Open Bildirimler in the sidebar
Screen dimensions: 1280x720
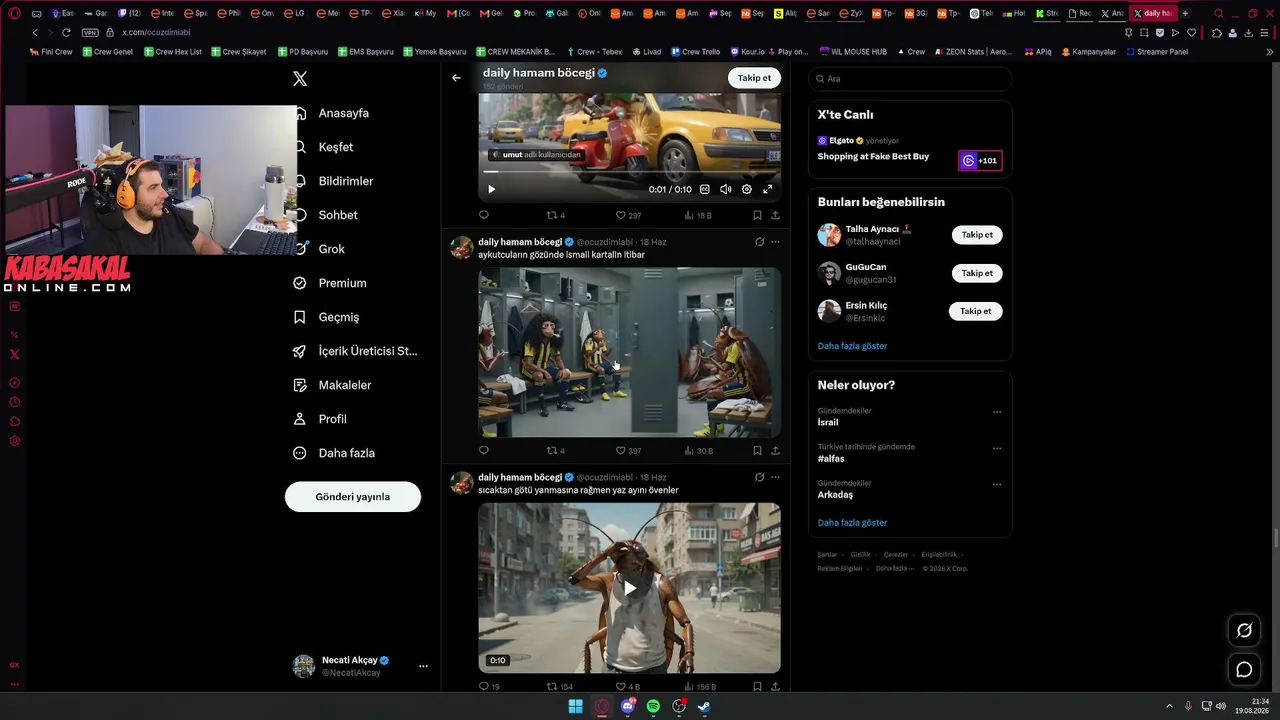tap(334, 181)
